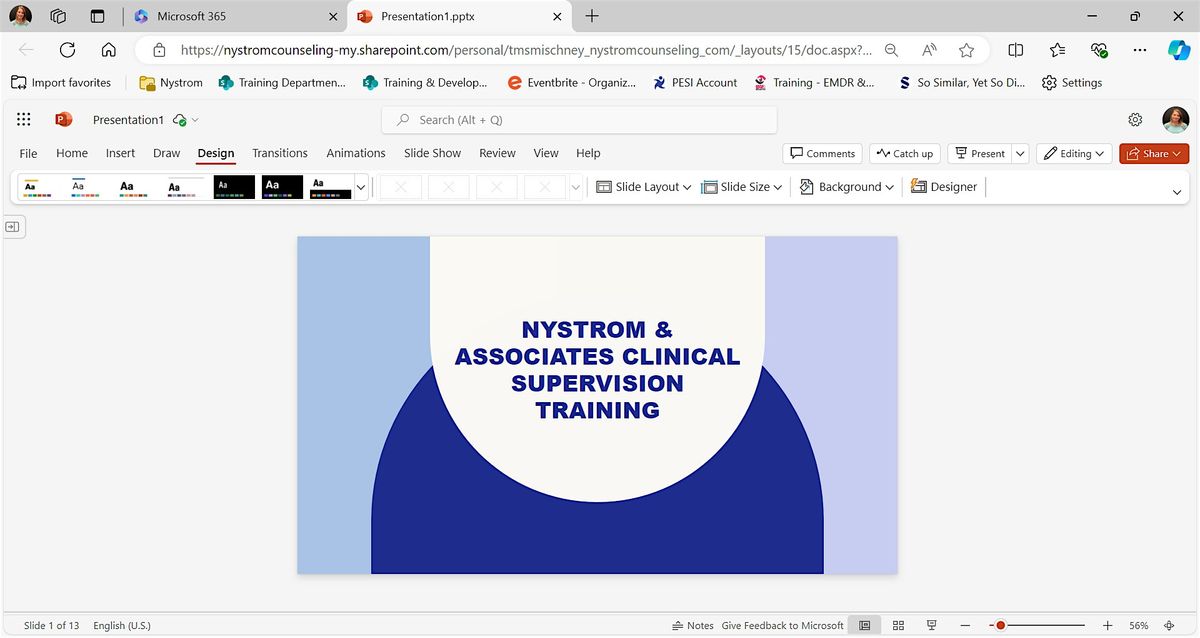Click the browser profile avatar in title bar

[20, 16]
